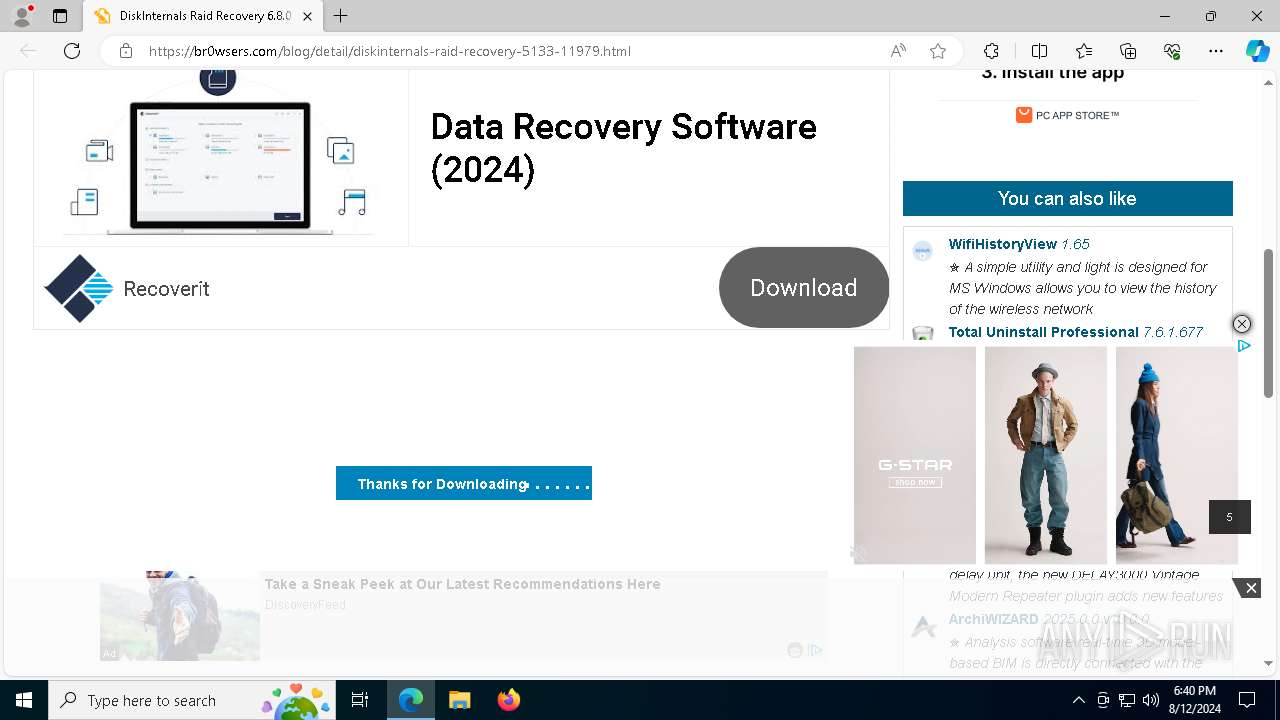Click the AdChoices icon on G-STAR ad
This screenshot has height=720, width=1280.
tap(1244, 346)
